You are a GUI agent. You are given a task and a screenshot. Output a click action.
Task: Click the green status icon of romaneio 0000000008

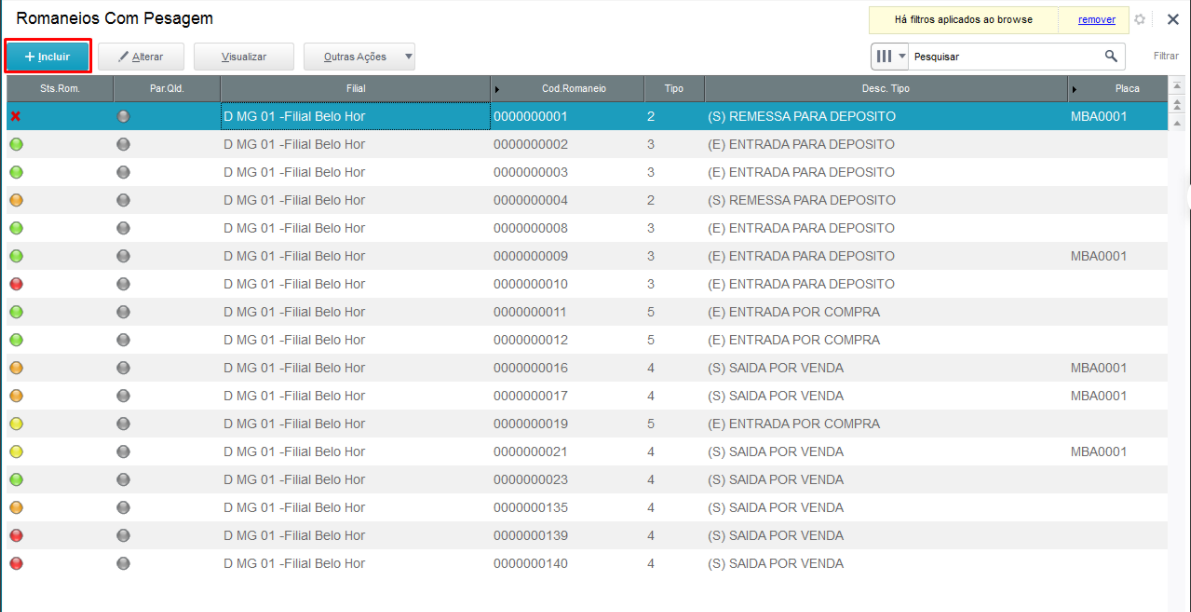tap(16, 228)
